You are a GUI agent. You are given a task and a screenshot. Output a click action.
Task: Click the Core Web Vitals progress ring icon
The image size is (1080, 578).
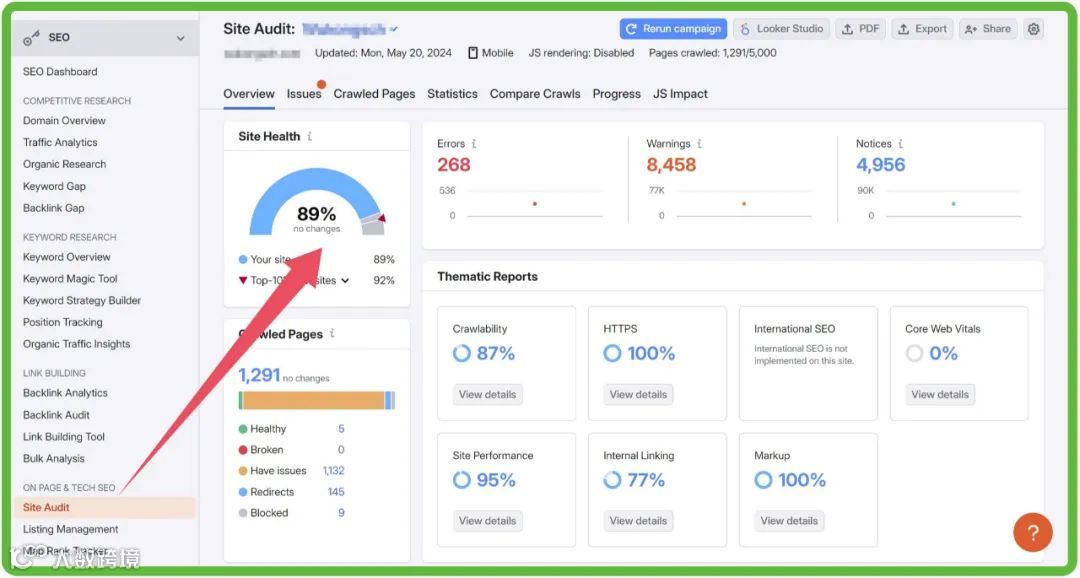(x=914, y=353)
